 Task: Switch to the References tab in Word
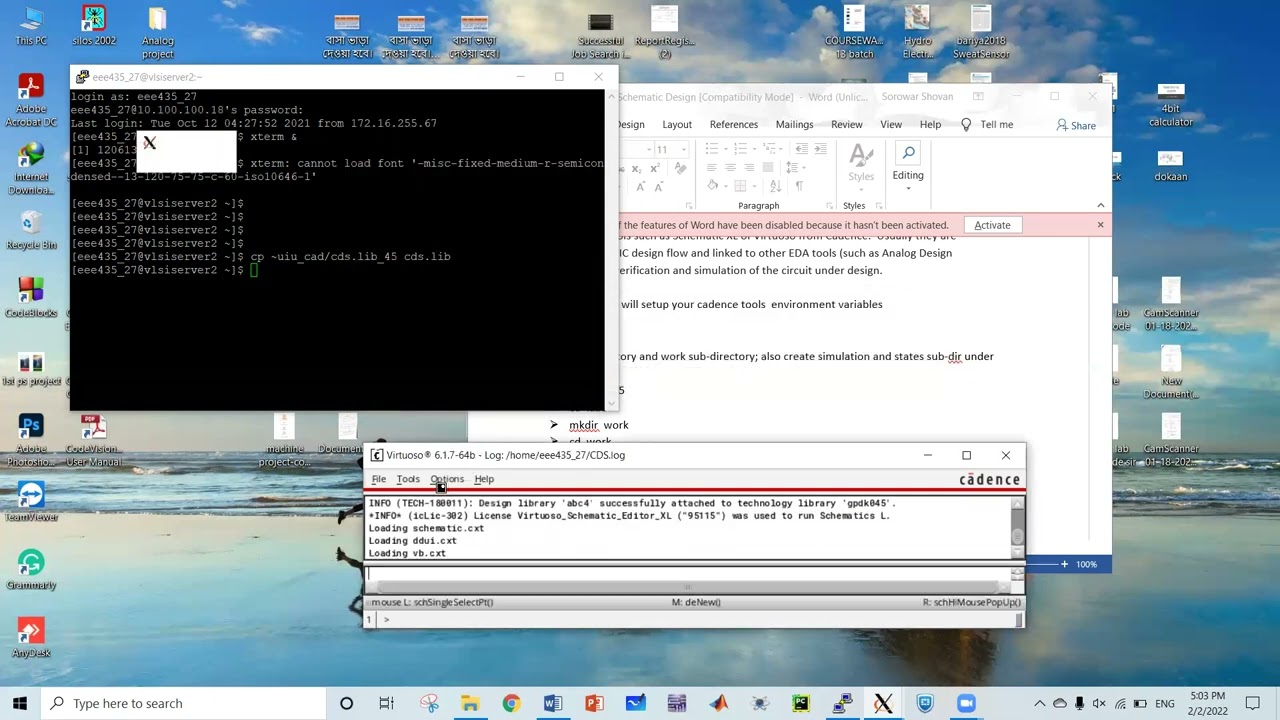(734, 124)
